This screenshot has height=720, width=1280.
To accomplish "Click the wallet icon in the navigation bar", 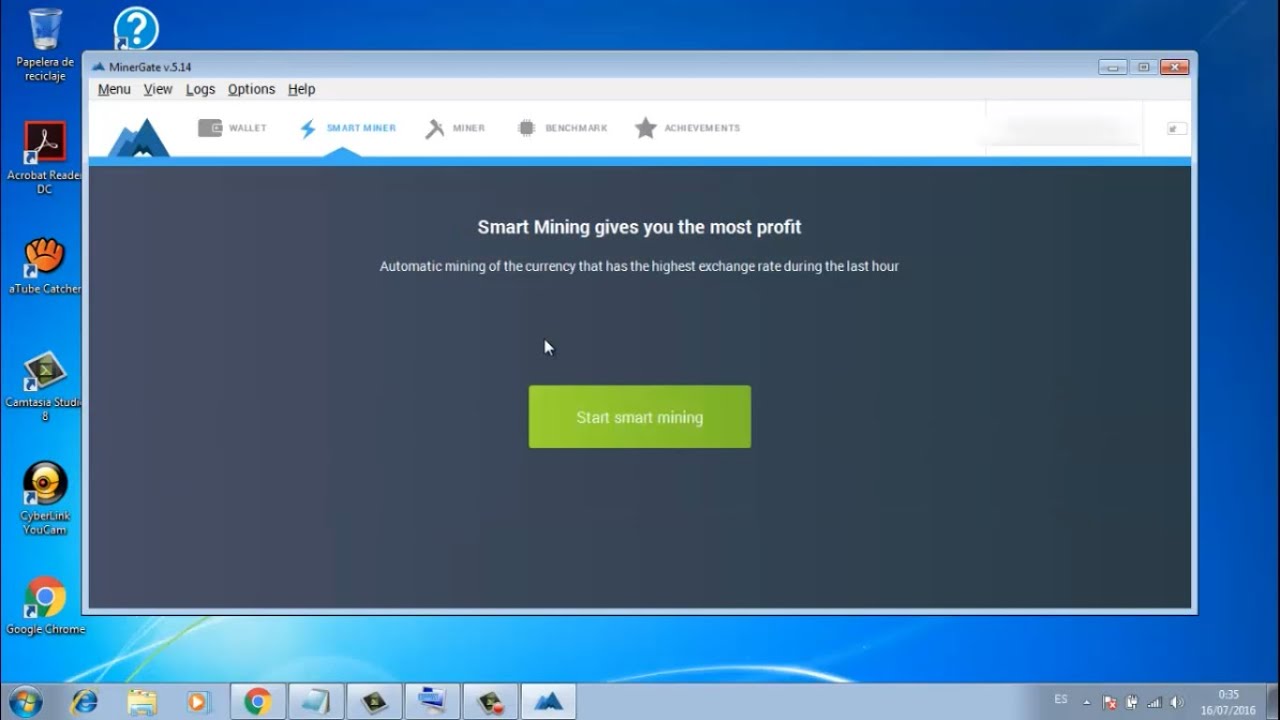I will tap(210, 128).
